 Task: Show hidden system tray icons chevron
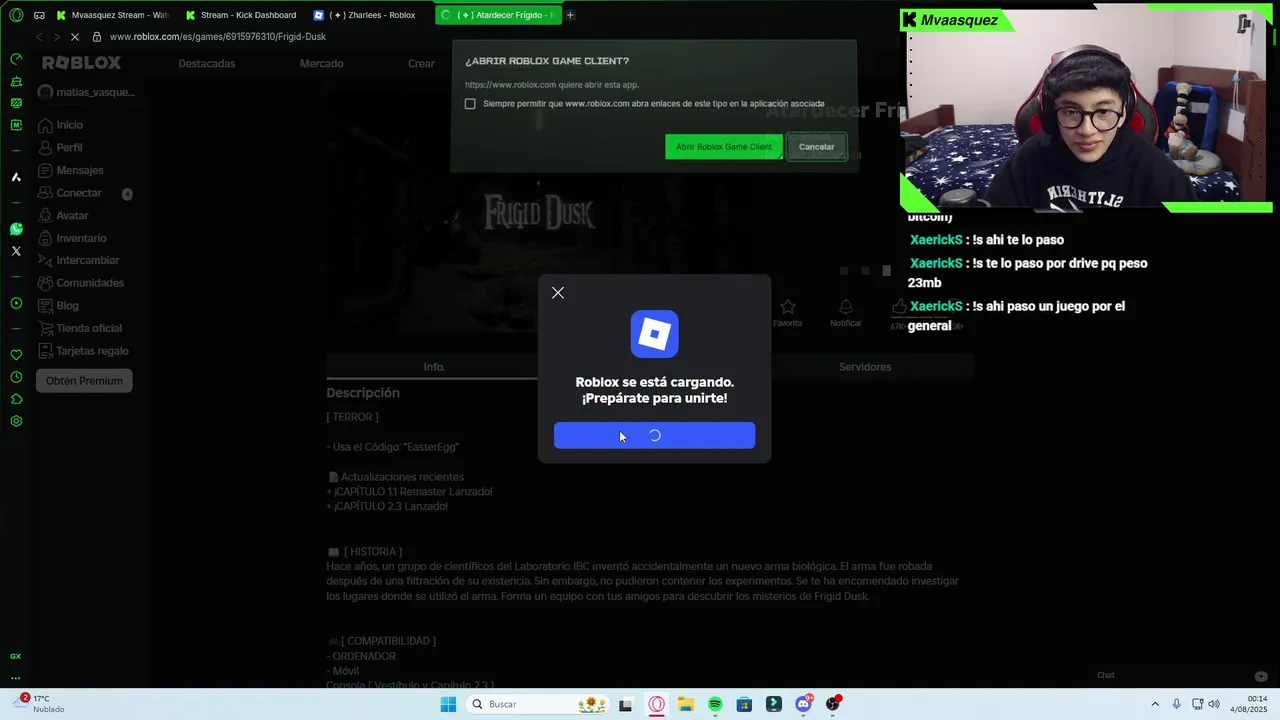pyautogui.click(x=1155, y=704)
